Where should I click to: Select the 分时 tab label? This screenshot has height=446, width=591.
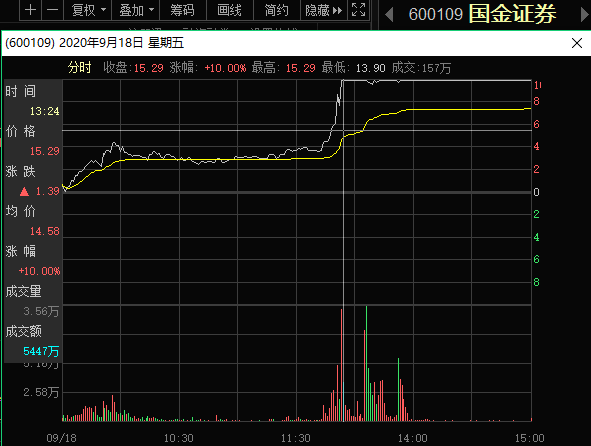click(x=80, y=68)
